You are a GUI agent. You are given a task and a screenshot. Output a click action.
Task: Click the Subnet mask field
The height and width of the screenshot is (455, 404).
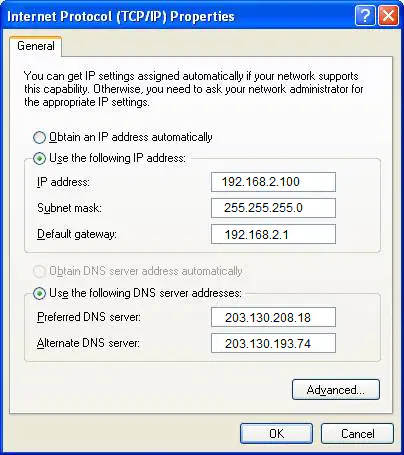coord(273,208)
